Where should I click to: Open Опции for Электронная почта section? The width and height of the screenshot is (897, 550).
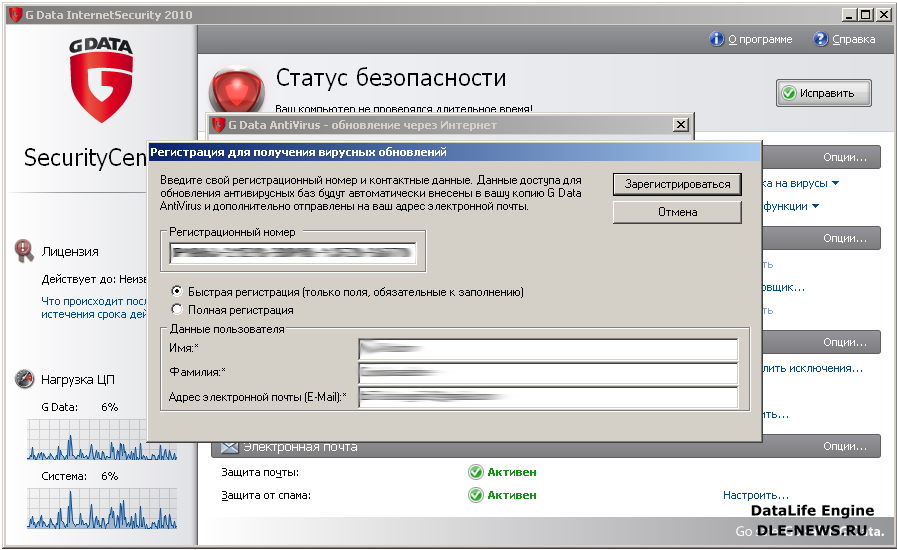pyautogui.click(x=845, y=446)
